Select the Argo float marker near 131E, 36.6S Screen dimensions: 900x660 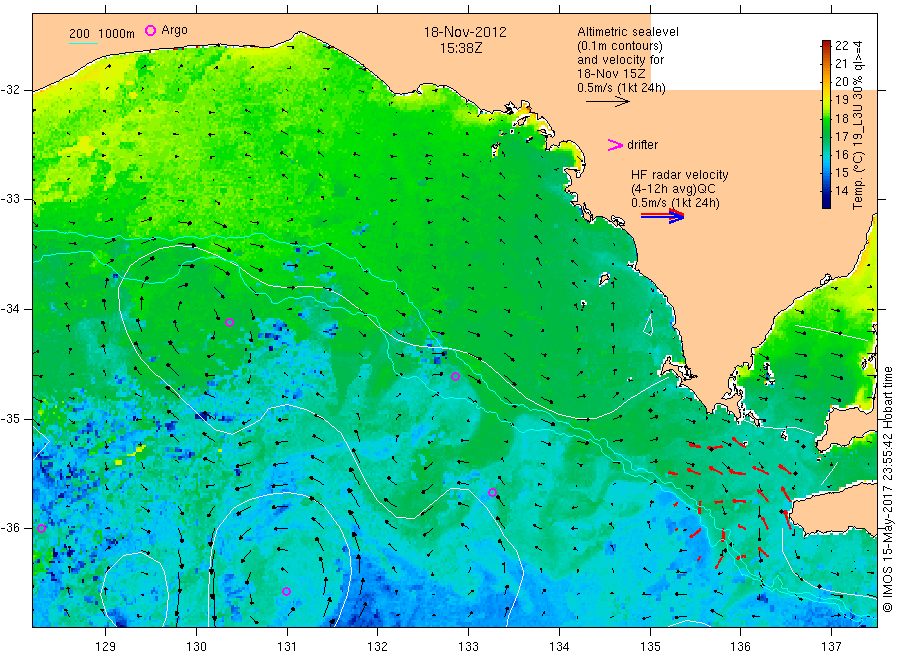286,591
